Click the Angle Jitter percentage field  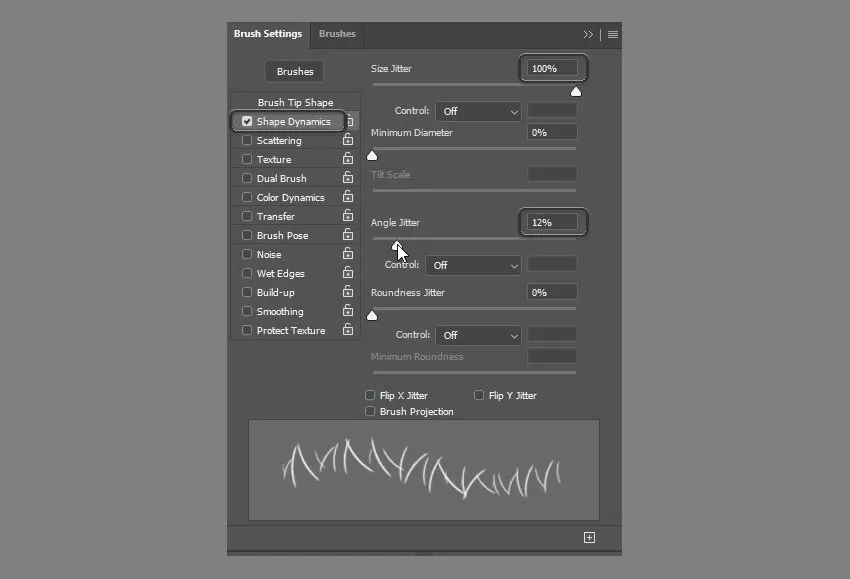(x=552, y=222)
